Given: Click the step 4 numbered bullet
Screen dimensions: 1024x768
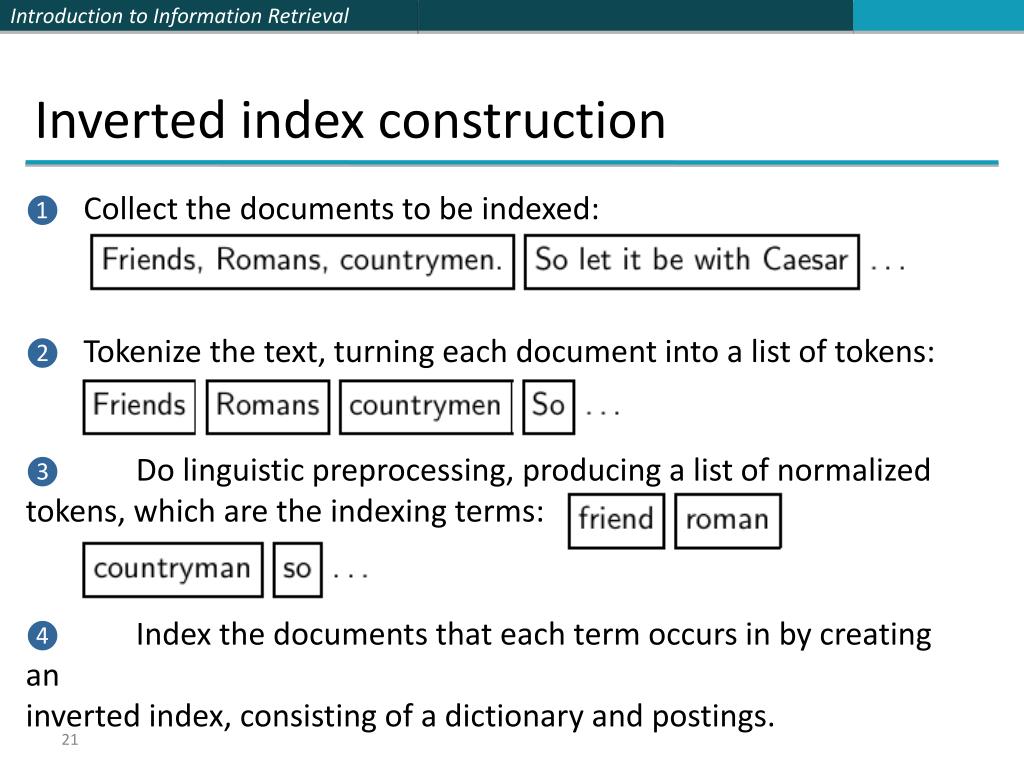Looking at the screenshot, I should (x=42, y=635).
